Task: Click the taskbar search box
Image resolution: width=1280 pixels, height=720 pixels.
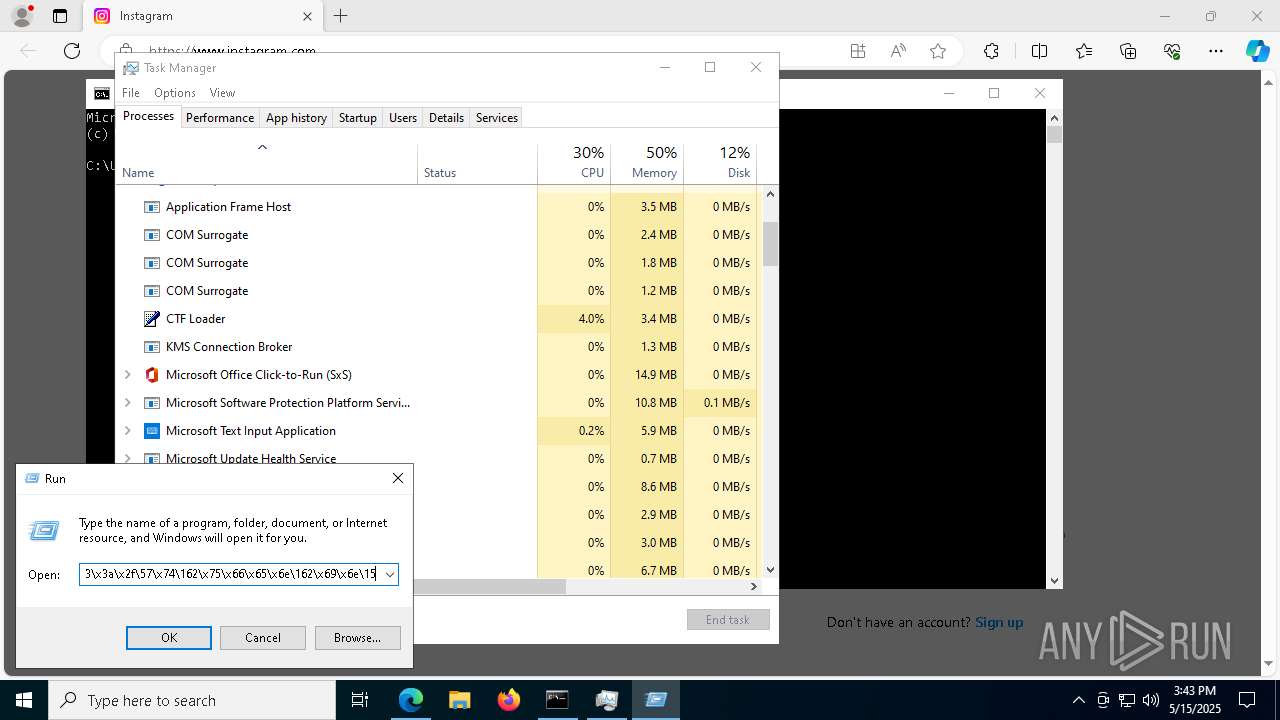Action: pos(192,700)
